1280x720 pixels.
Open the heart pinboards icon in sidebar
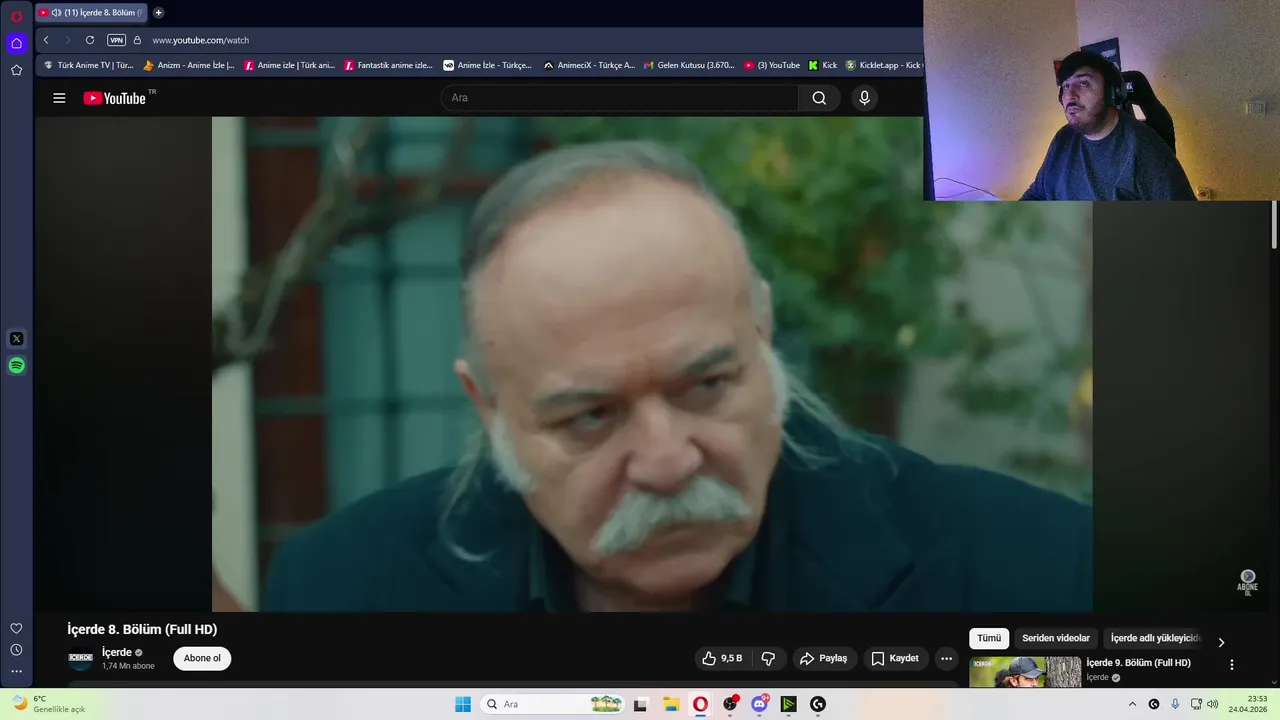(16, 628)
